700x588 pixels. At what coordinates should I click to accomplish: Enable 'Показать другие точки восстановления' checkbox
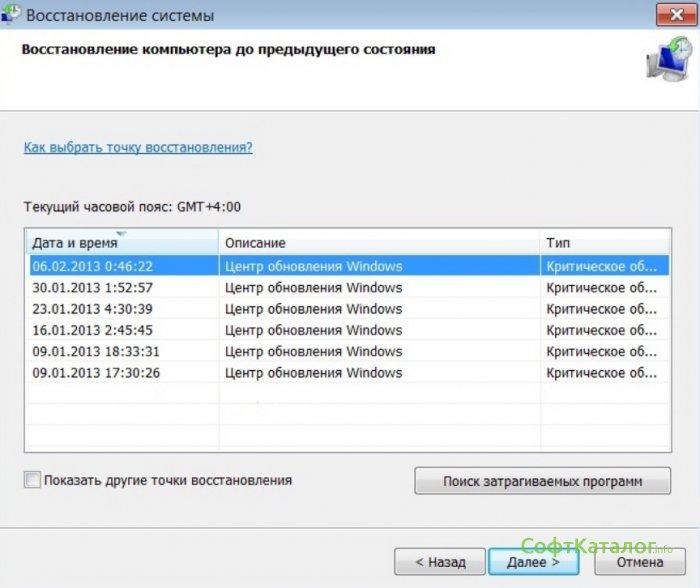32,480
